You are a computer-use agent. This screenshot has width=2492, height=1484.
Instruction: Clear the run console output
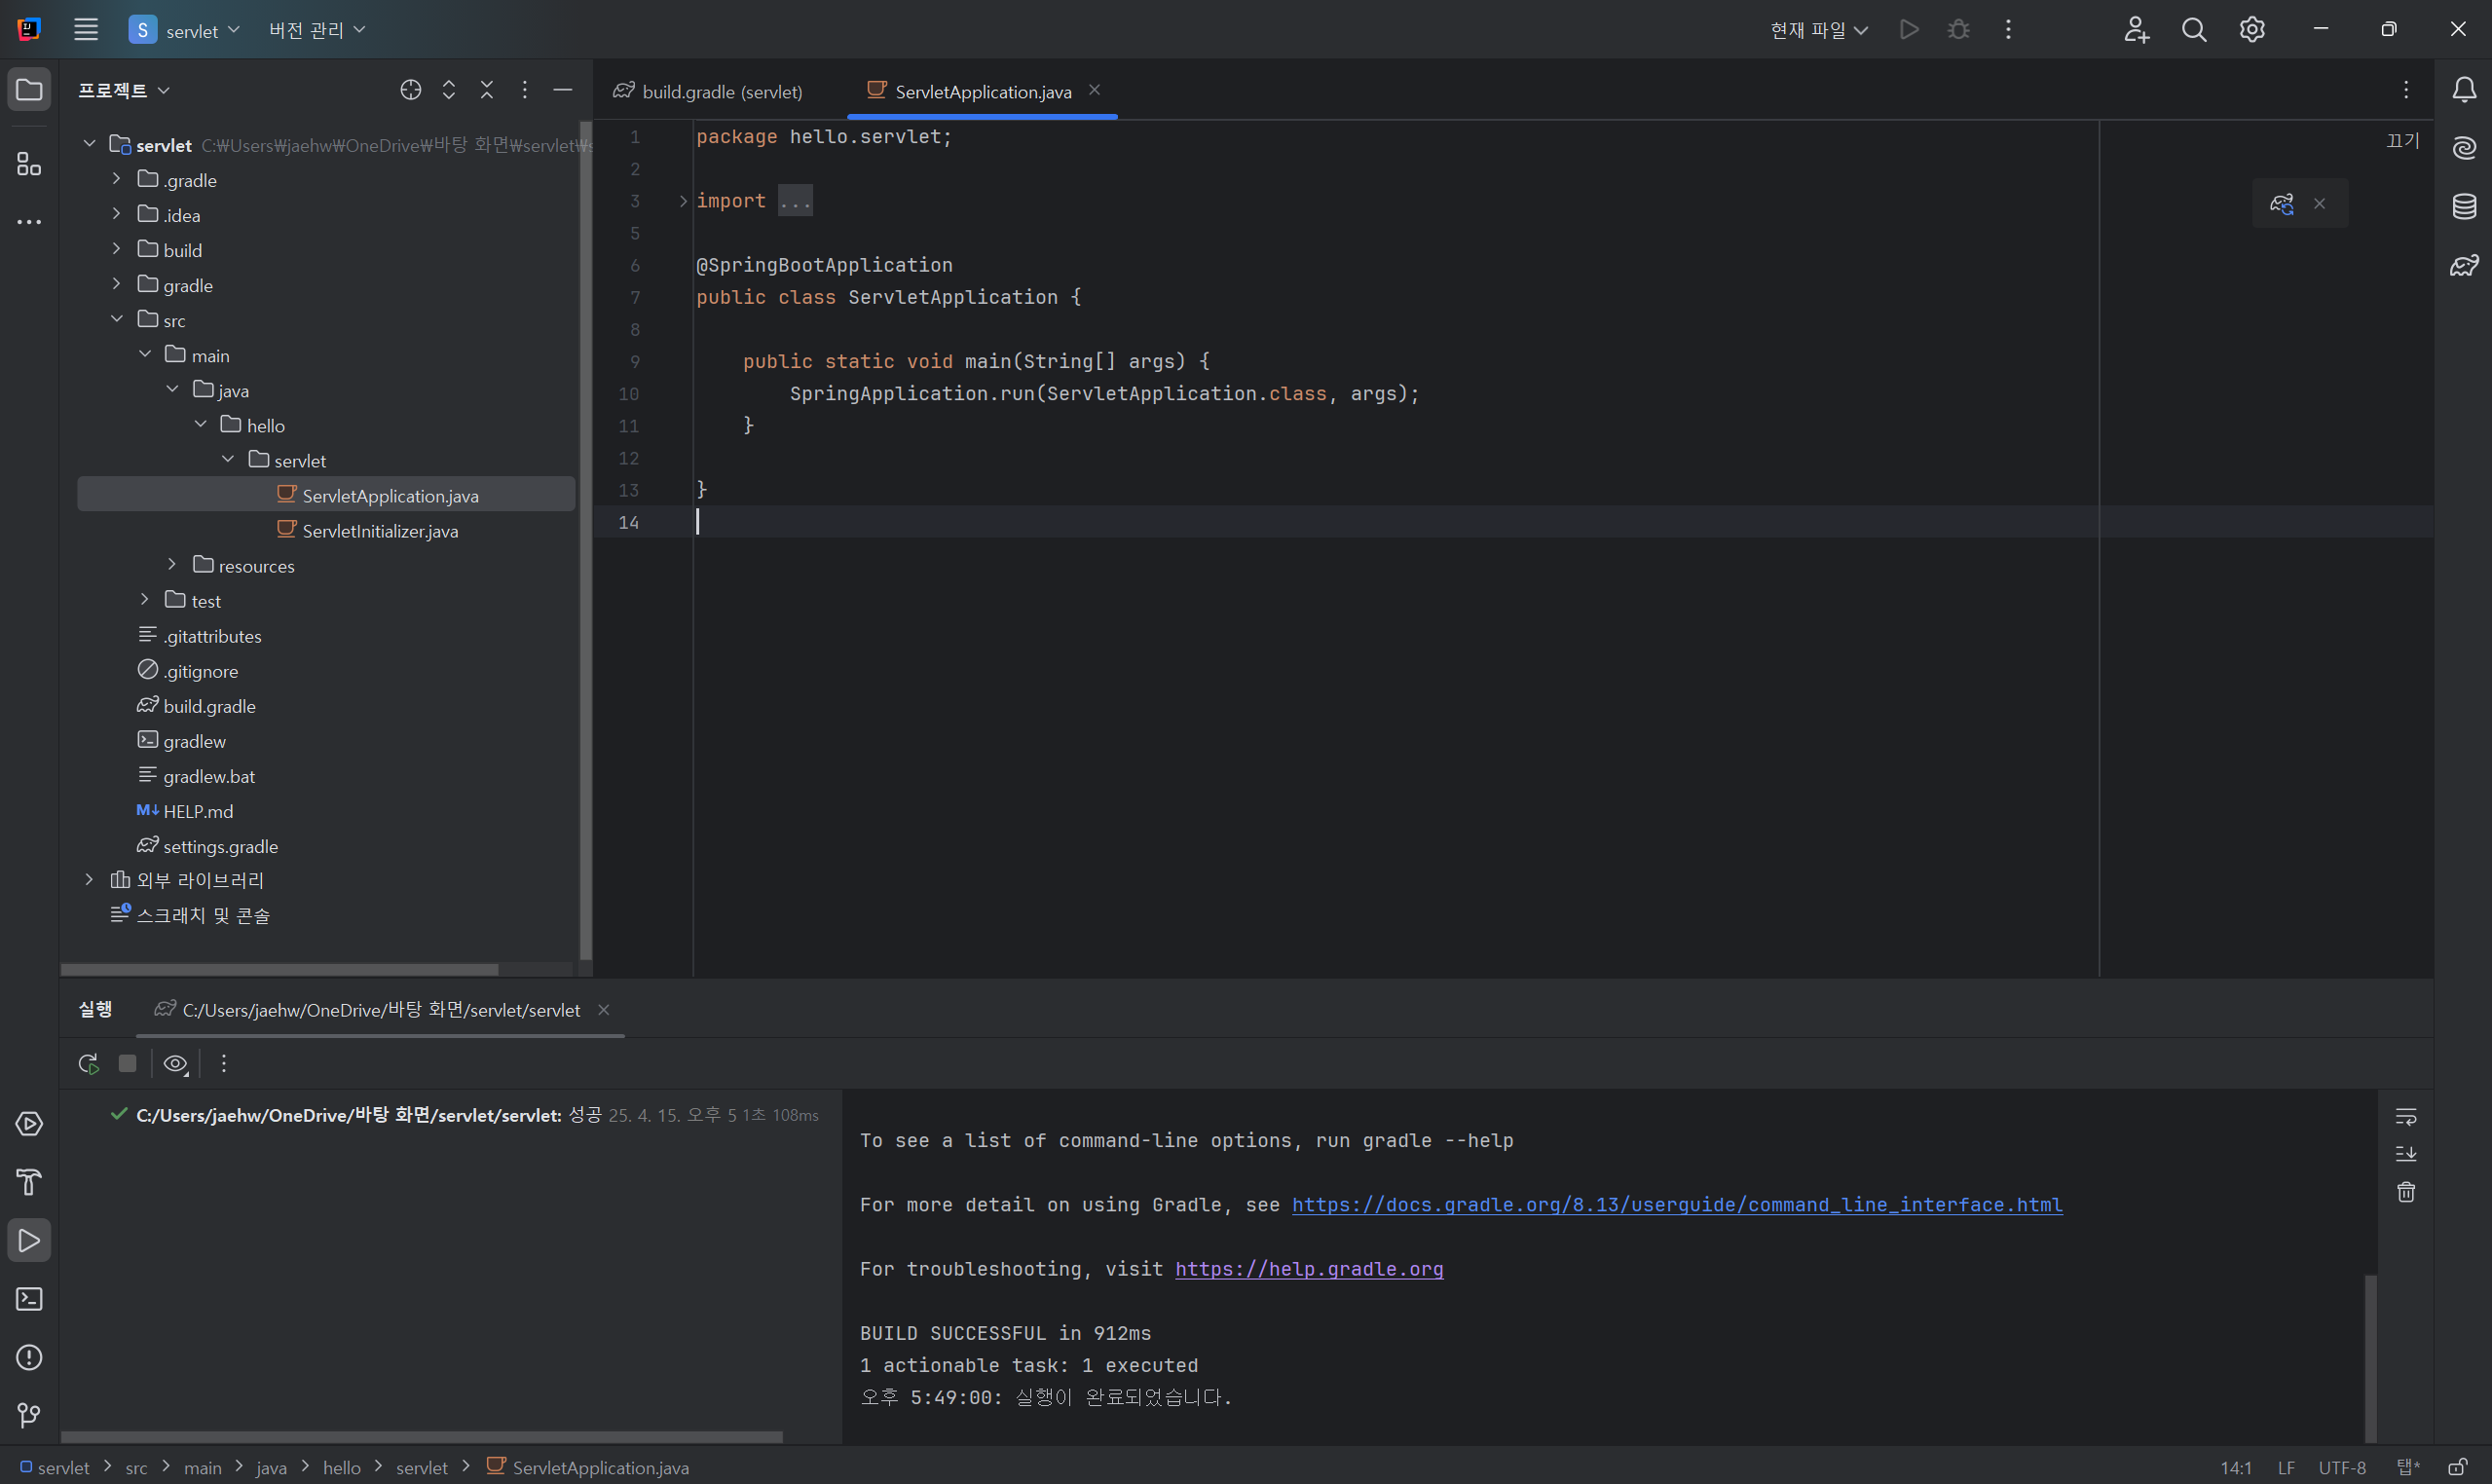point(2406,1192)
